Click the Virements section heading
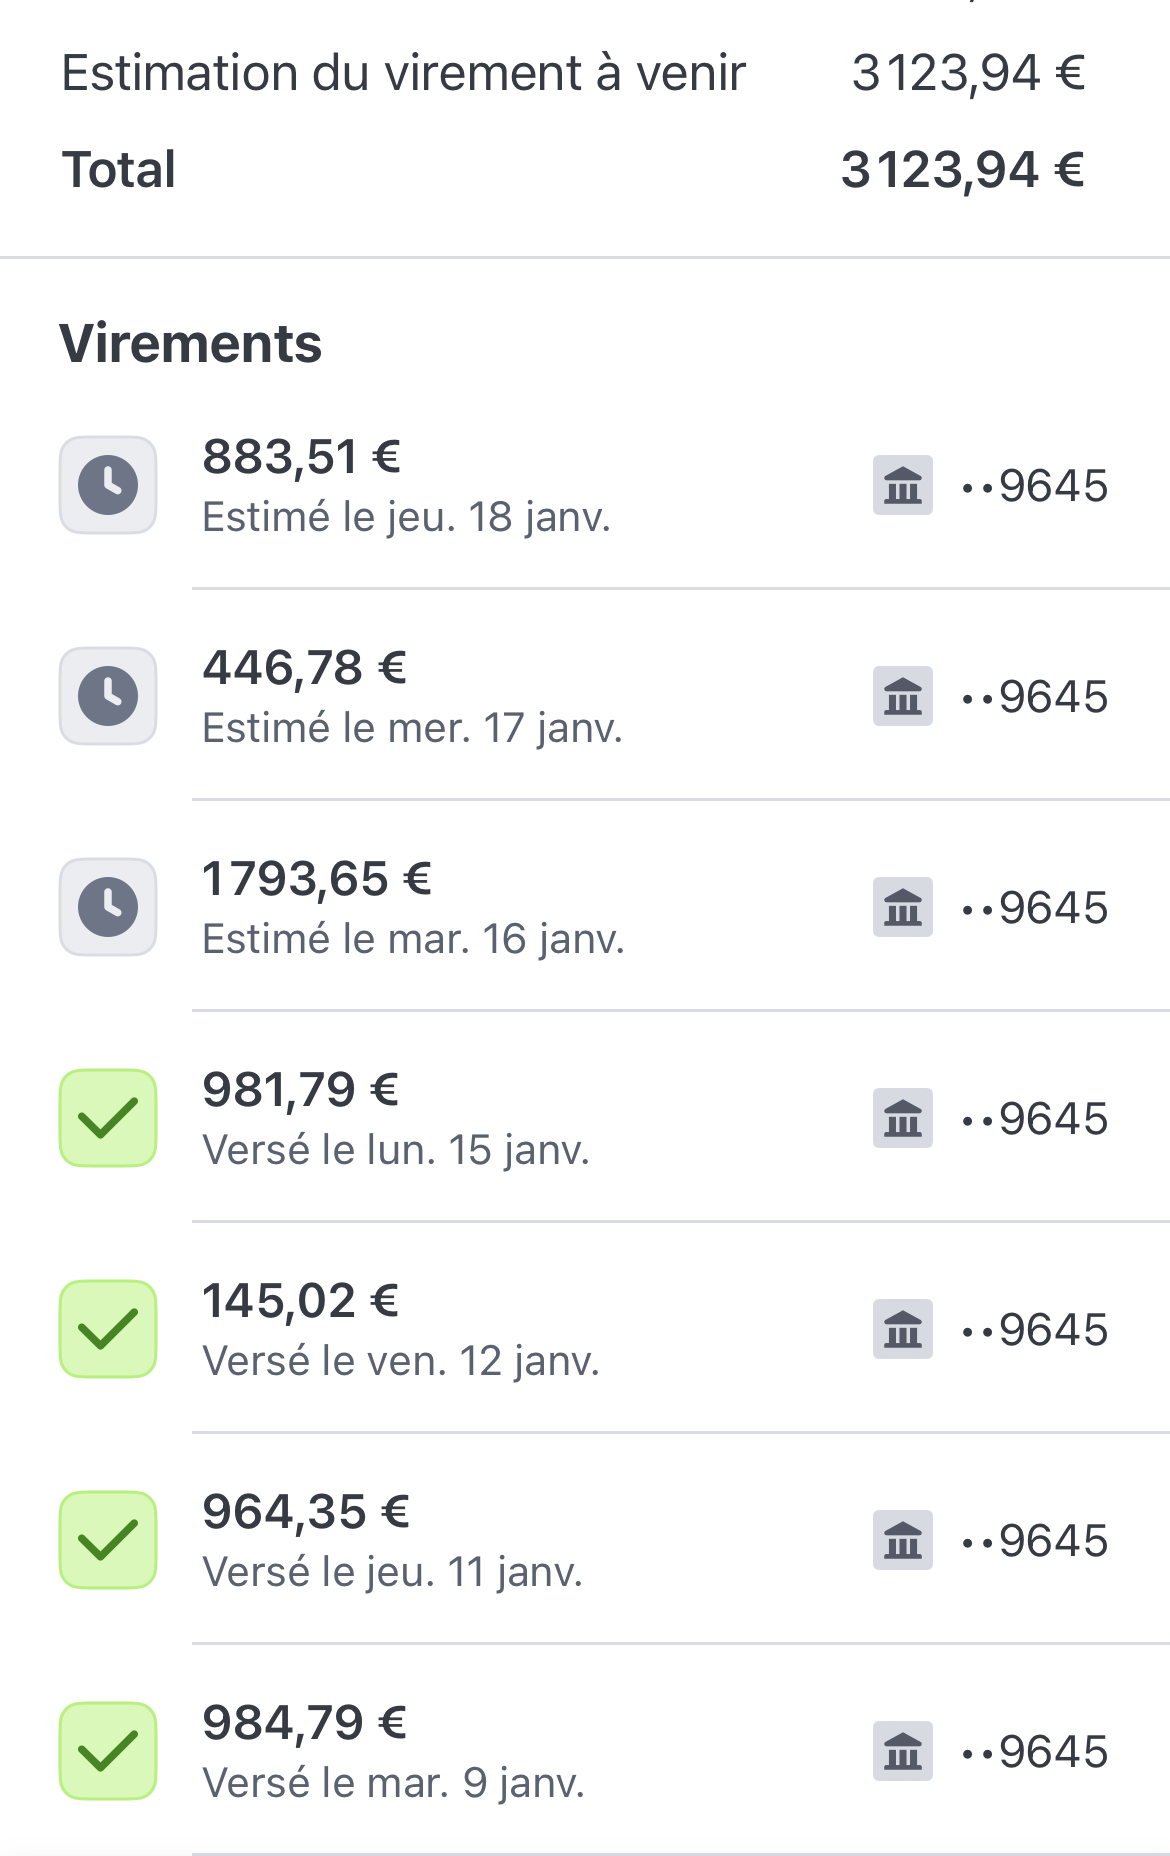The image size is (1170, 1856). click(x=190, y=344)
